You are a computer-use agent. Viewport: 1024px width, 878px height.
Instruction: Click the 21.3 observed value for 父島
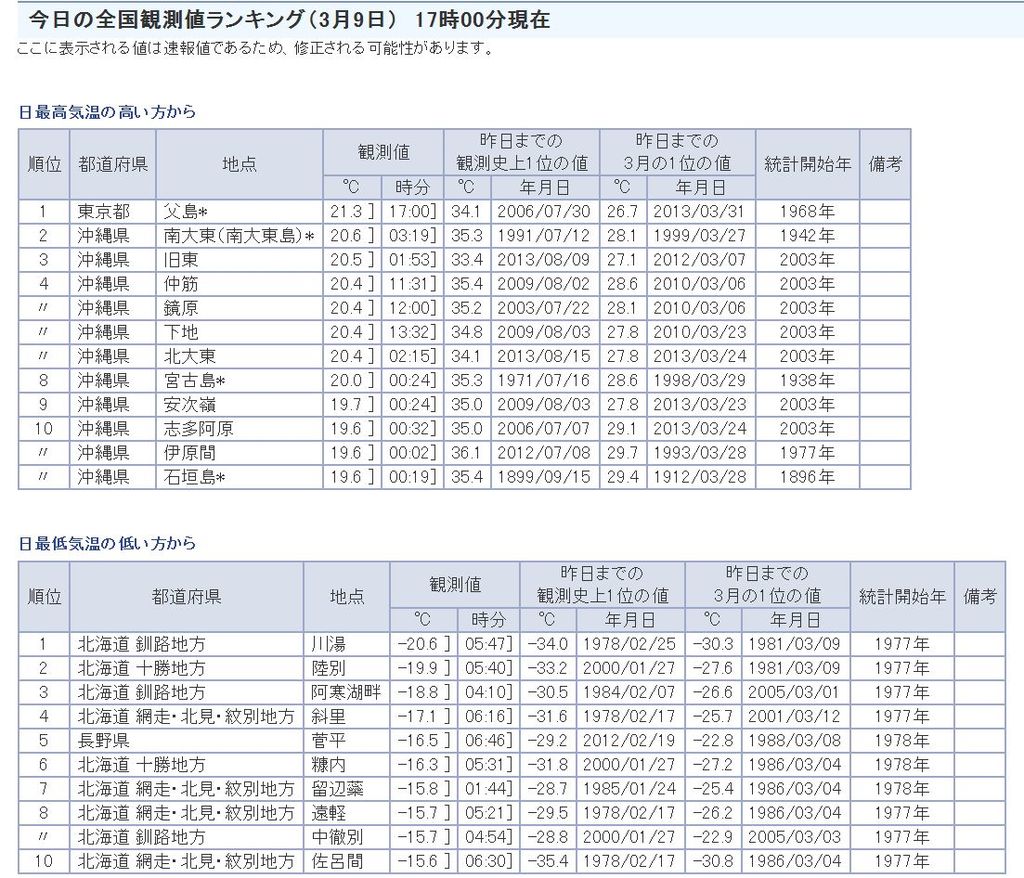[x=348, y=211]
